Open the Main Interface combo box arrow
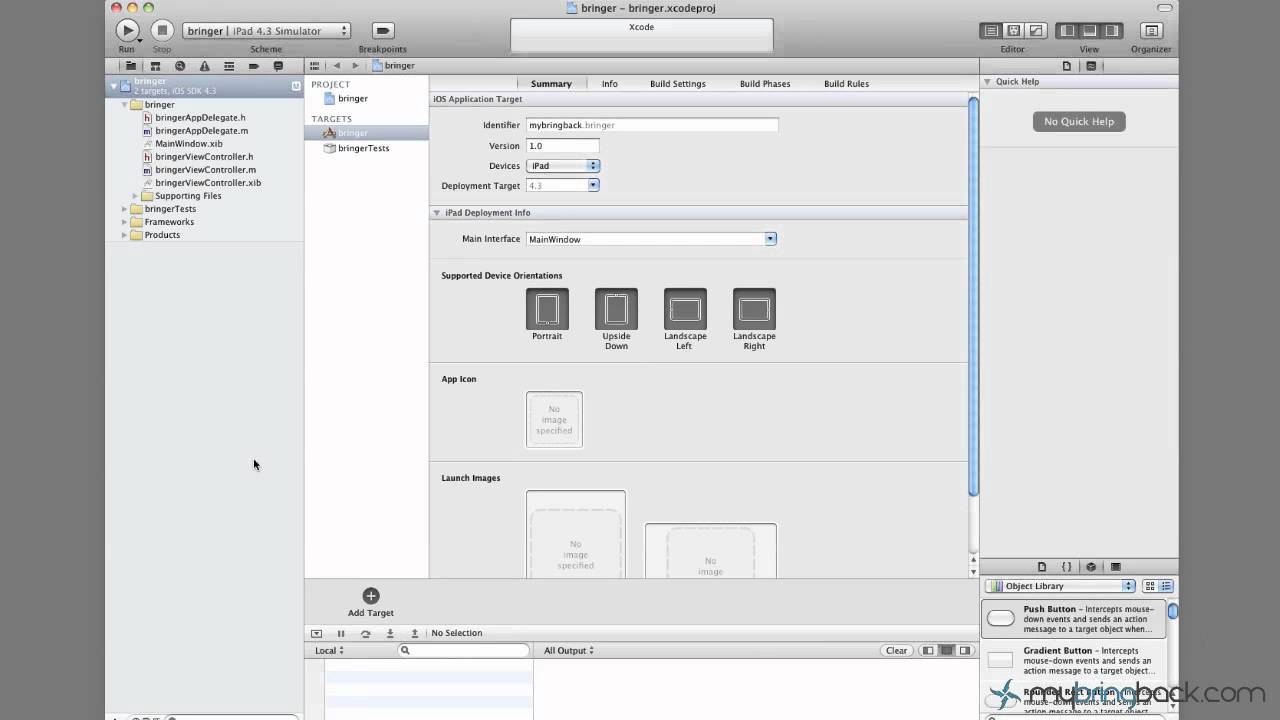 pyautogui.click(x=770, y=239)
